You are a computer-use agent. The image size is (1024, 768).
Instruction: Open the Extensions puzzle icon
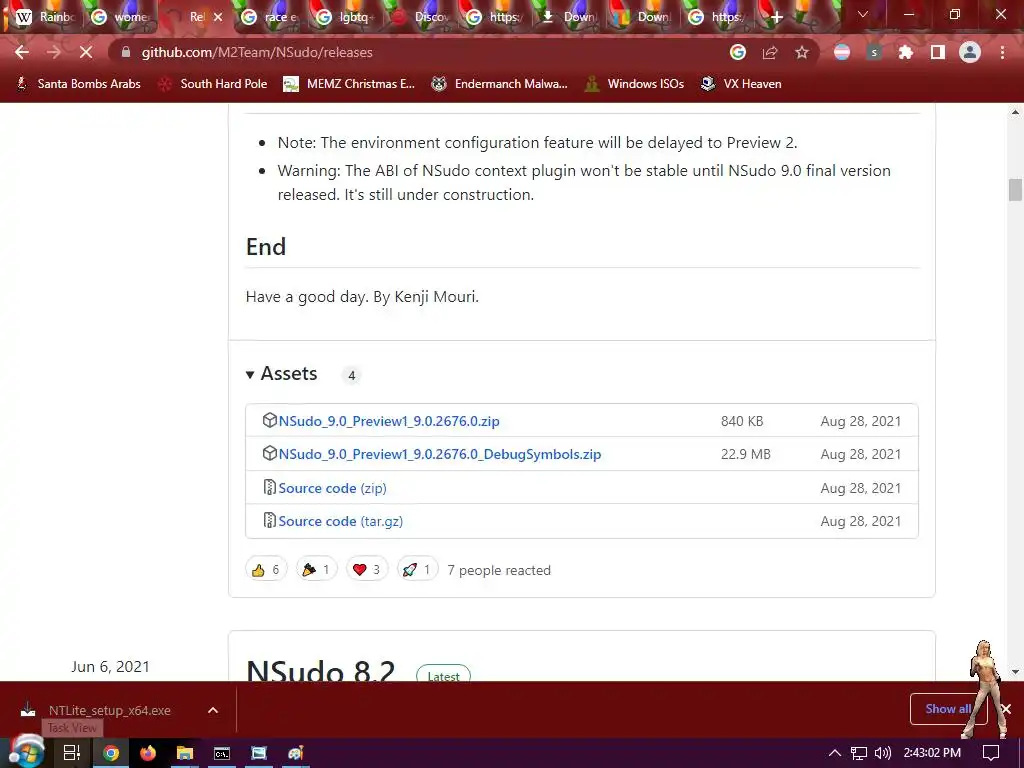(906, 52)
